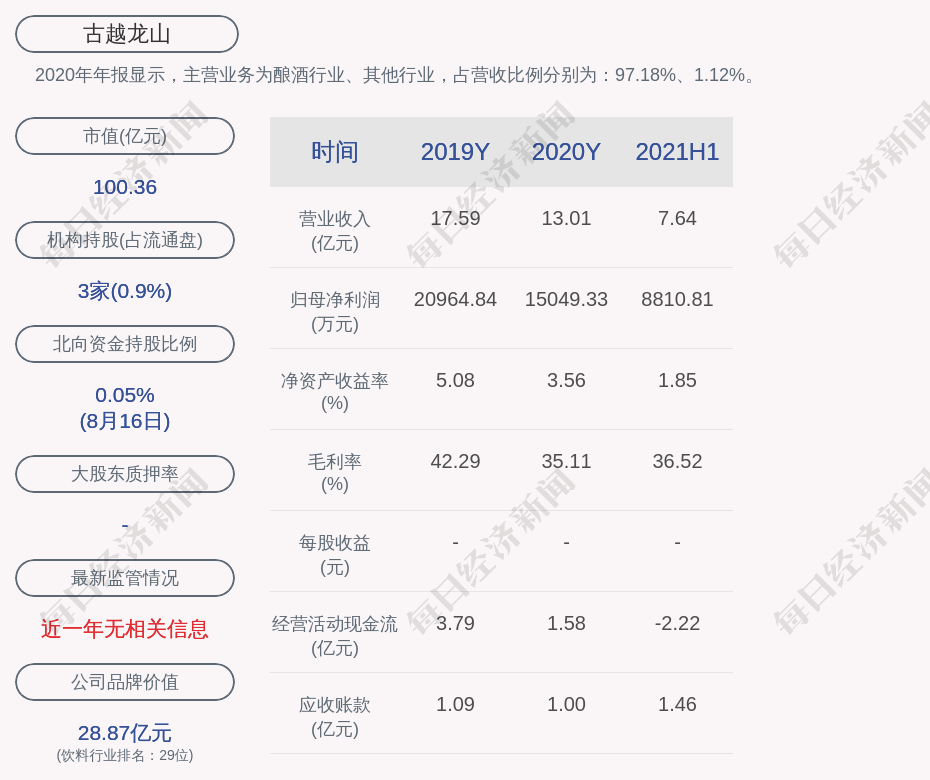Click the 机构持股(占流通盘) pill
The image size is (930, 780).
click(125, 240)
